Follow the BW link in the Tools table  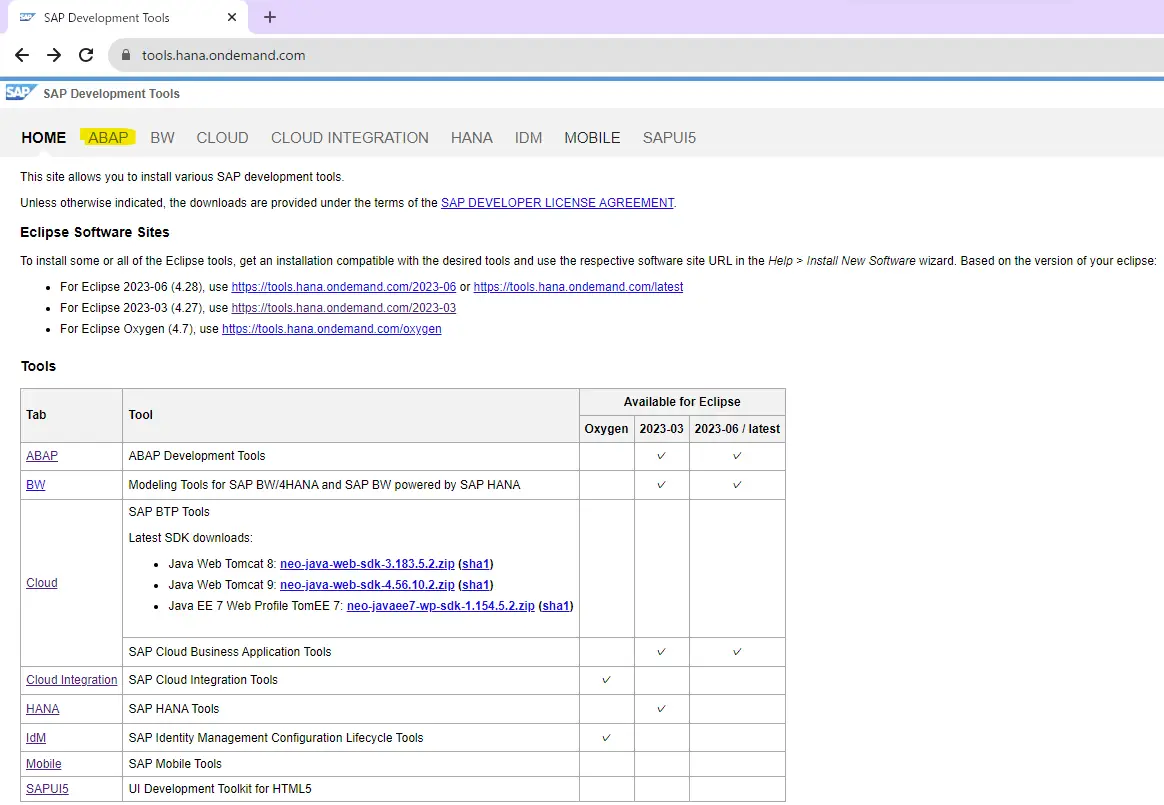tap(36, 485)
